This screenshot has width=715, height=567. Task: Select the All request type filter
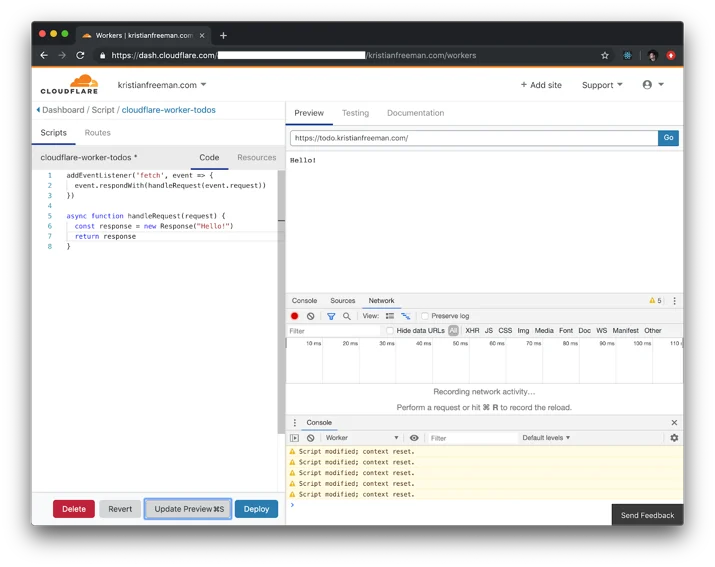(x=453, y=330)
